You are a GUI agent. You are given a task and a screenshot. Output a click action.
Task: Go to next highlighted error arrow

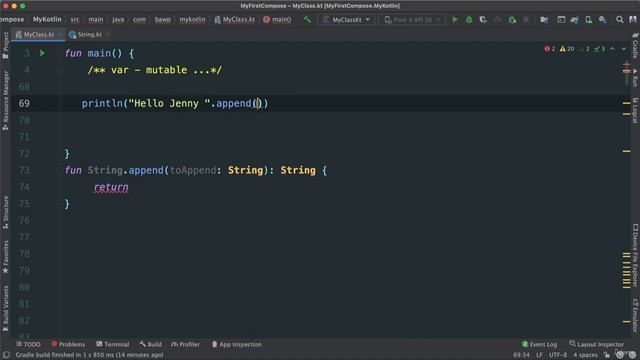pos(623,49)
